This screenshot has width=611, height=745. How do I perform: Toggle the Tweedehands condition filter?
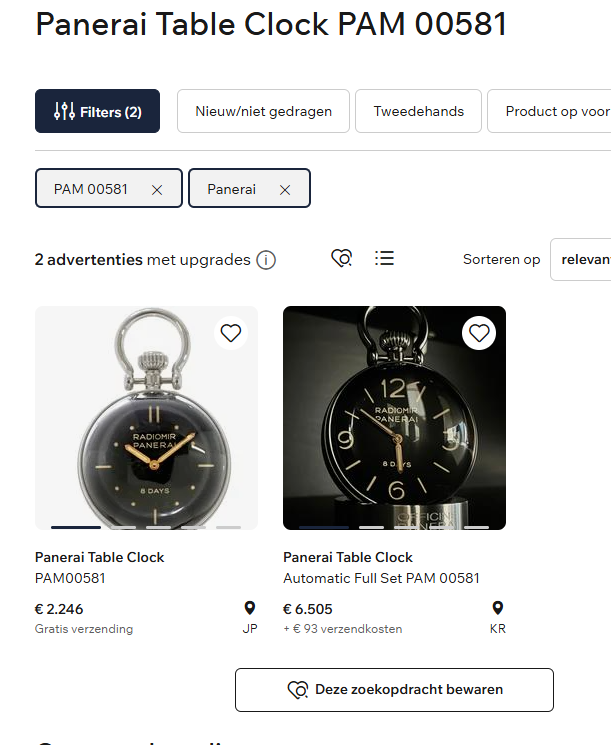(418, 111)
